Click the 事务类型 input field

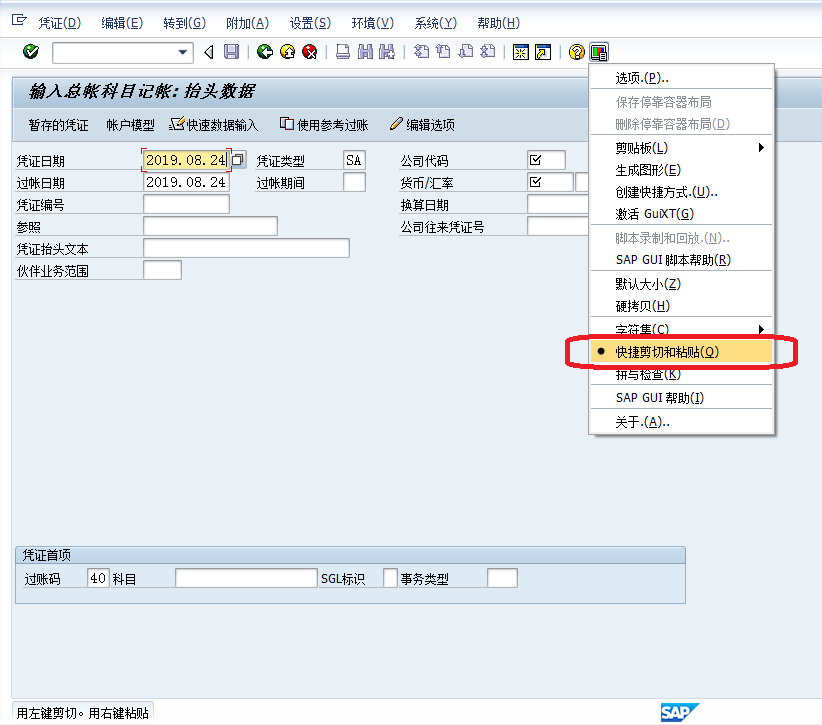click(x=502, y=578)
